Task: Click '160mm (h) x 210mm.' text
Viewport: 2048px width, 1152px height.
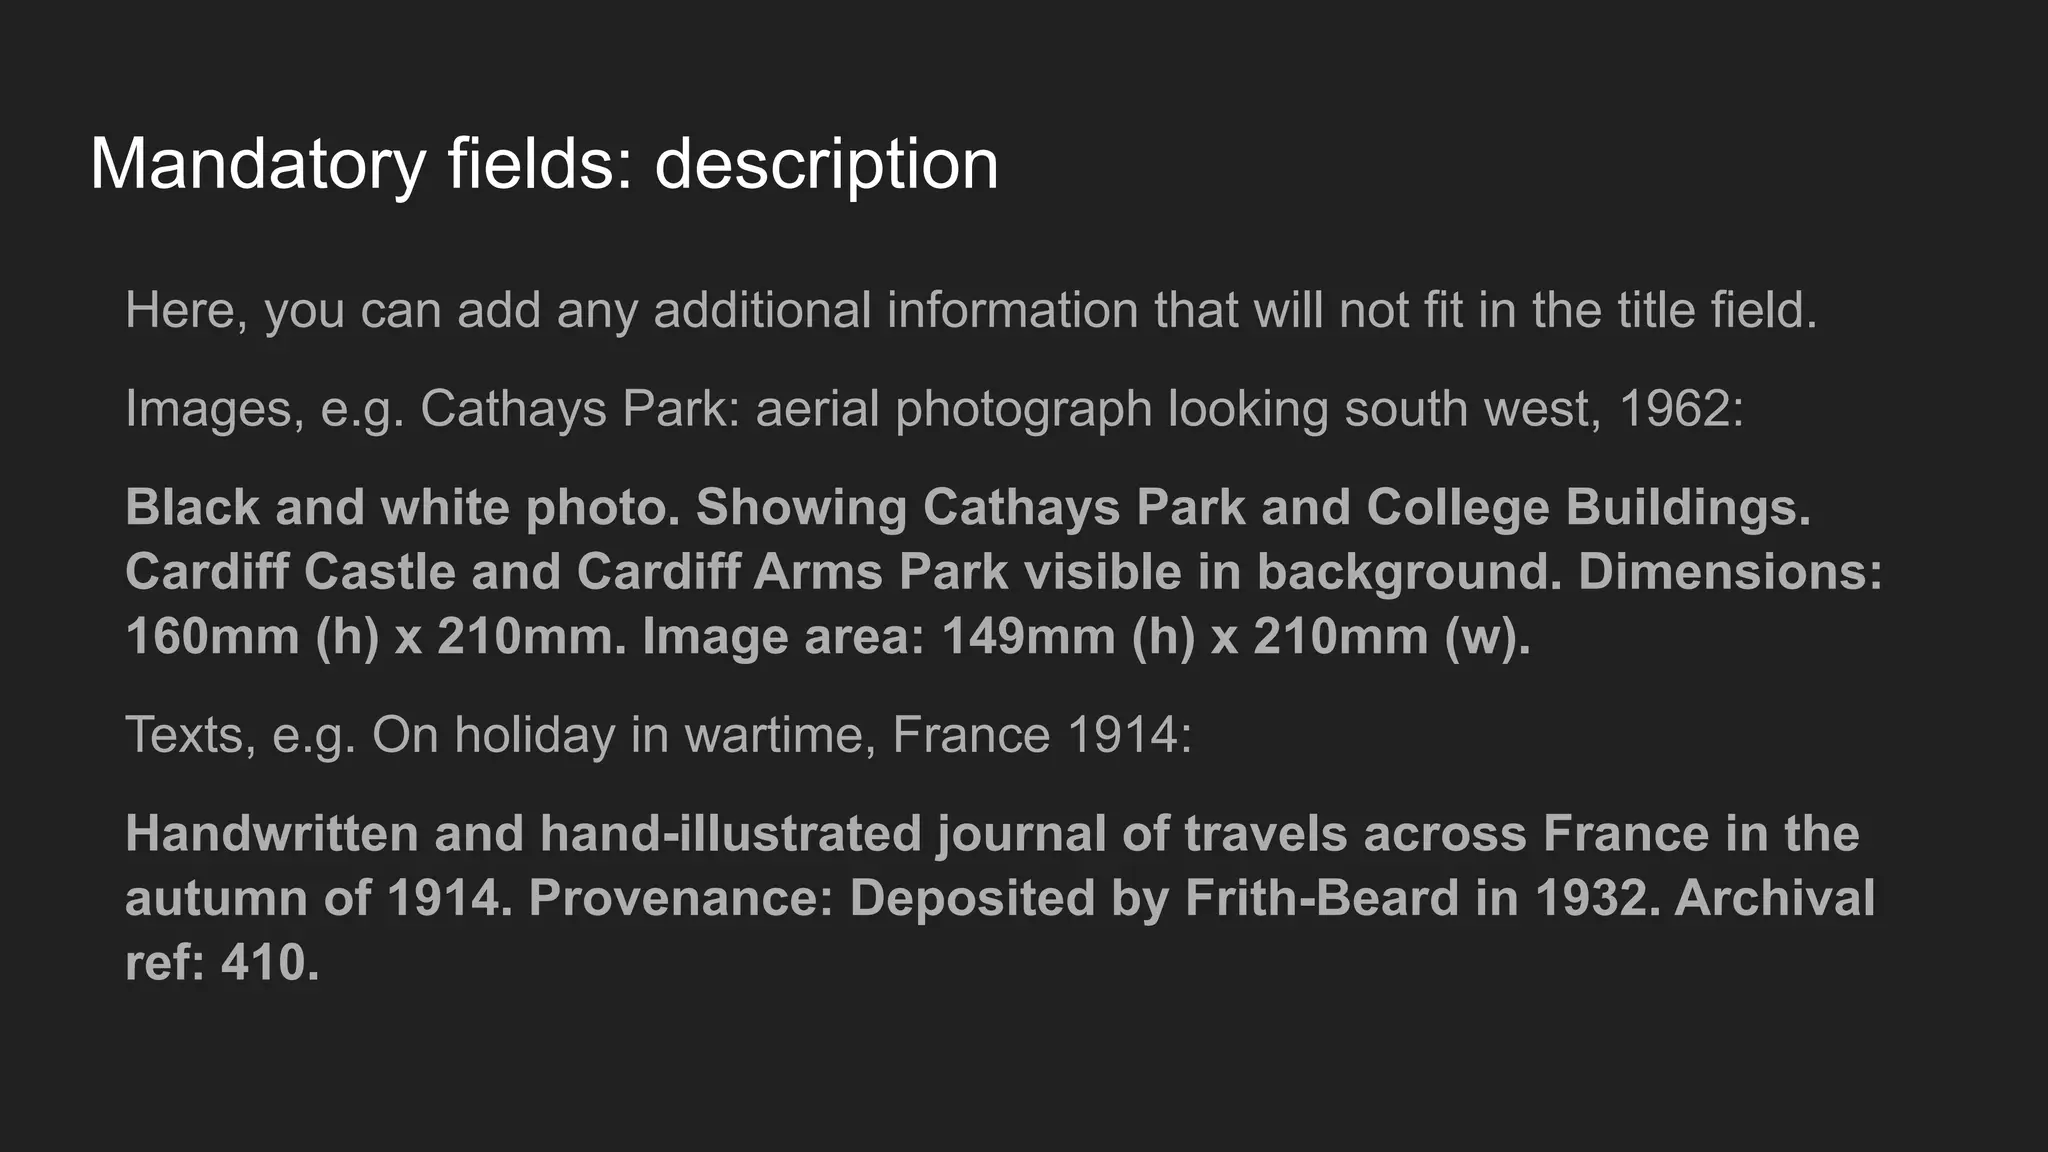Action: point(376,637)
